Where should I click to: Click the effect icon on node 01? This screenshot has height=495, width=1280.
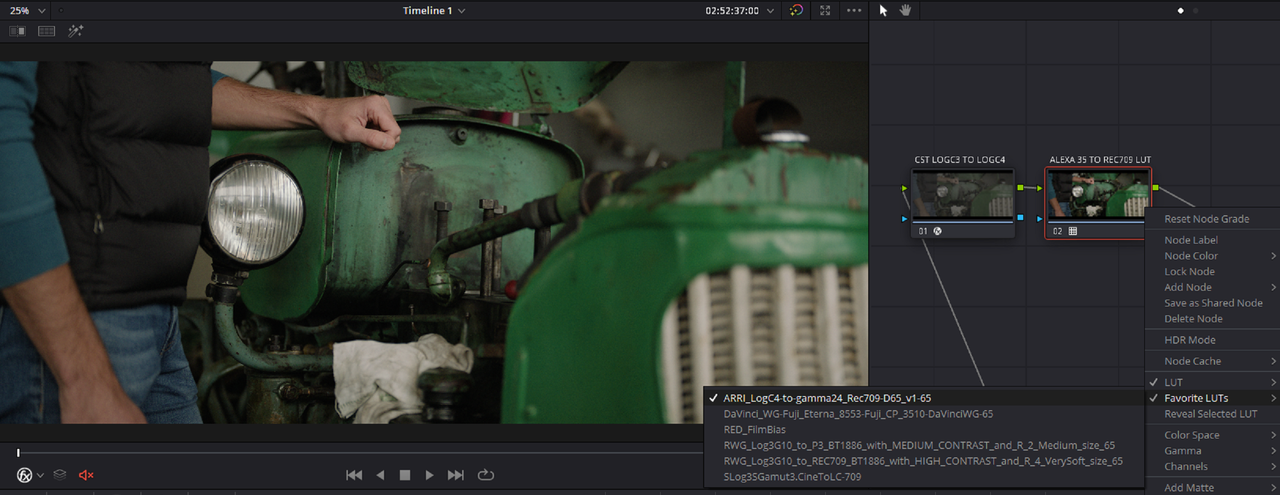tap(938, 231)
